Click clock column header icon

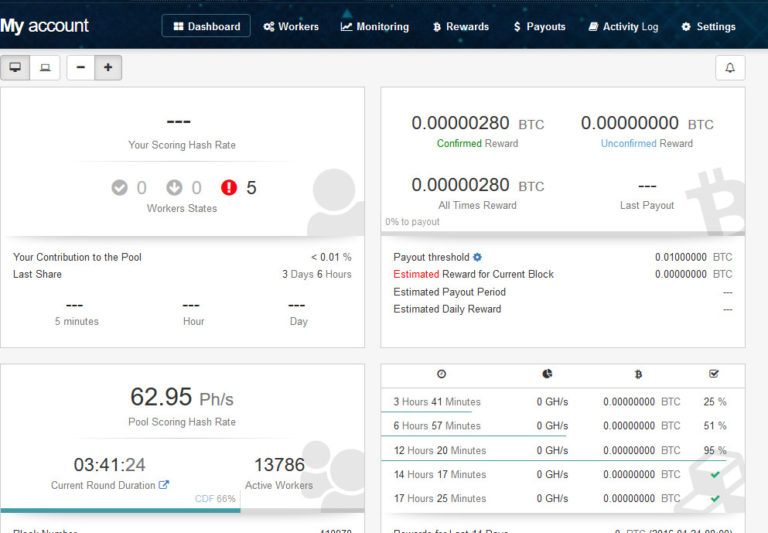point(441,374)
